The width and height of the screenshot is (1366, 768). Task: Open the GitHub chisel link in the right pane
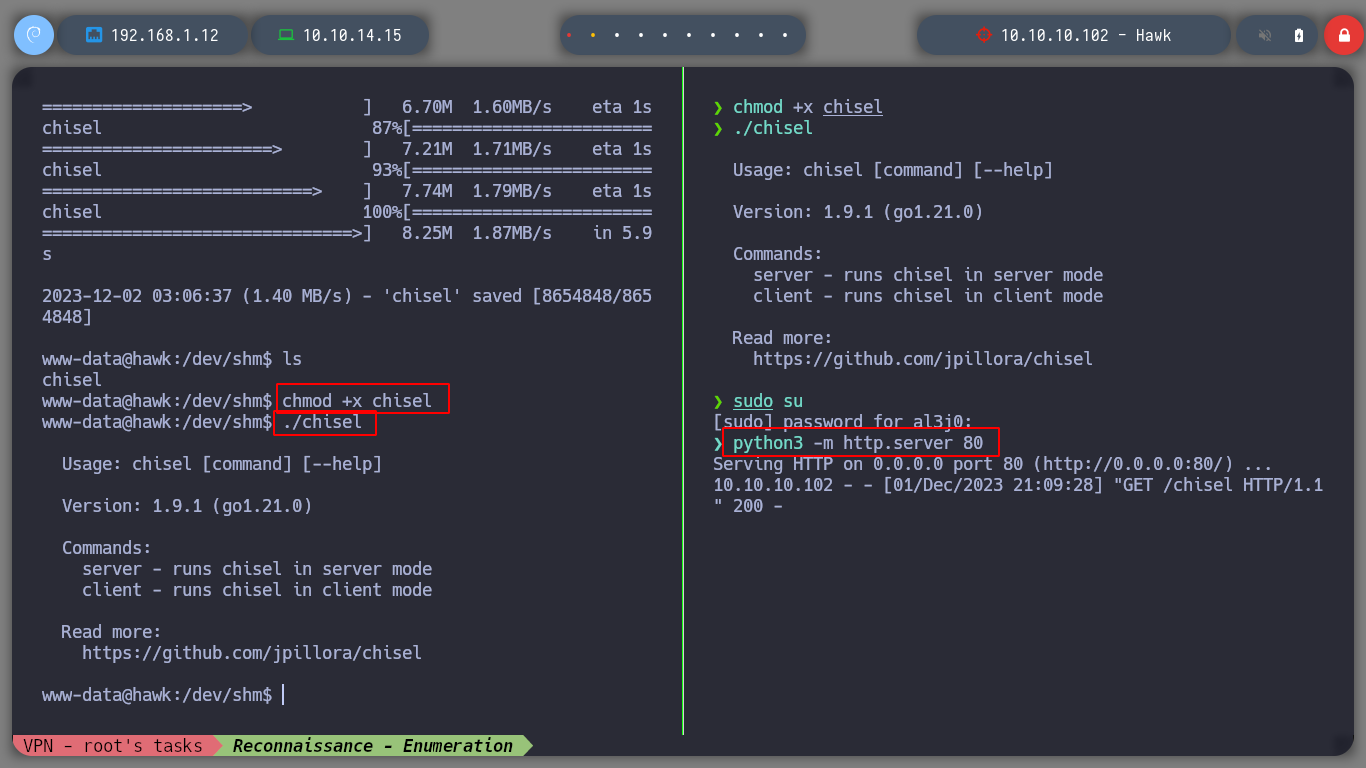pos(923,359)
